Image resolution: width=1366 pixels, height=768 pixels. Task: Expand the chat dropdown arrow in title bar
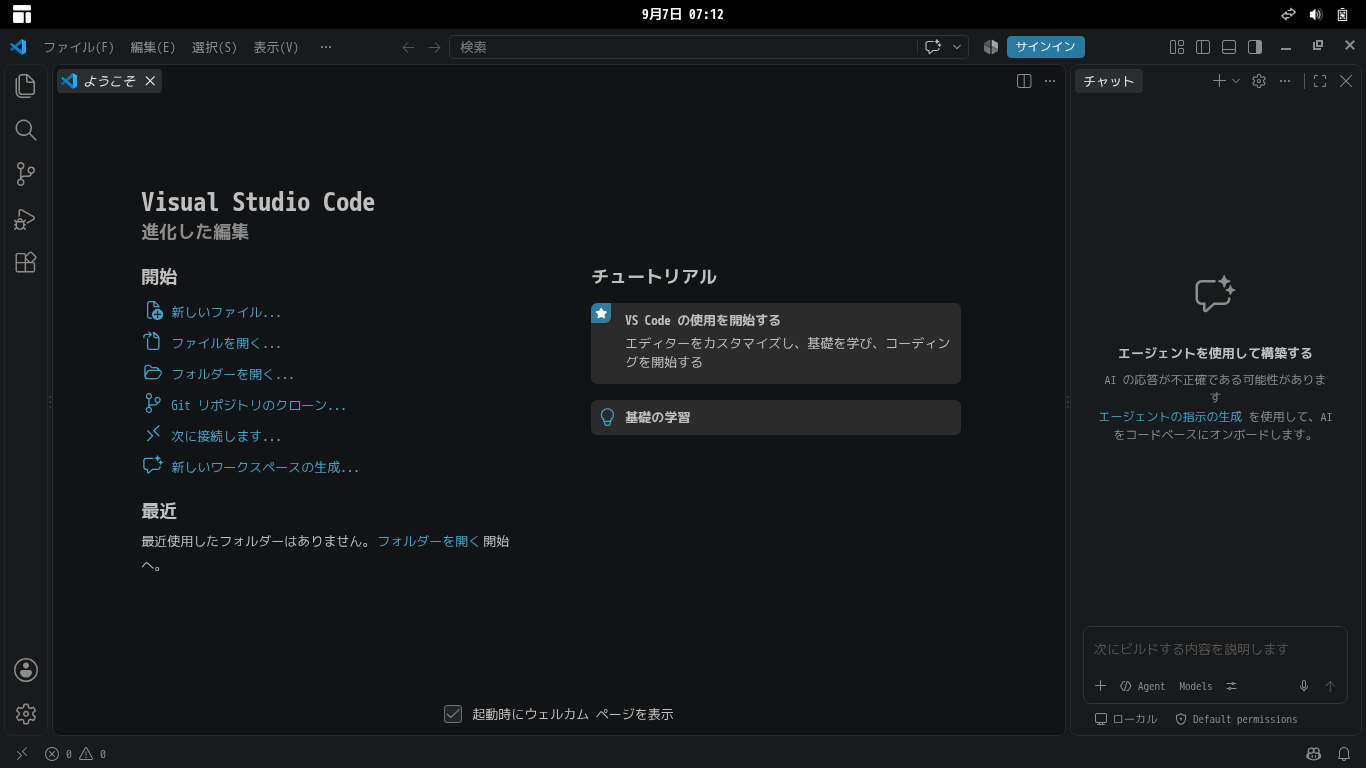[958, 47]
